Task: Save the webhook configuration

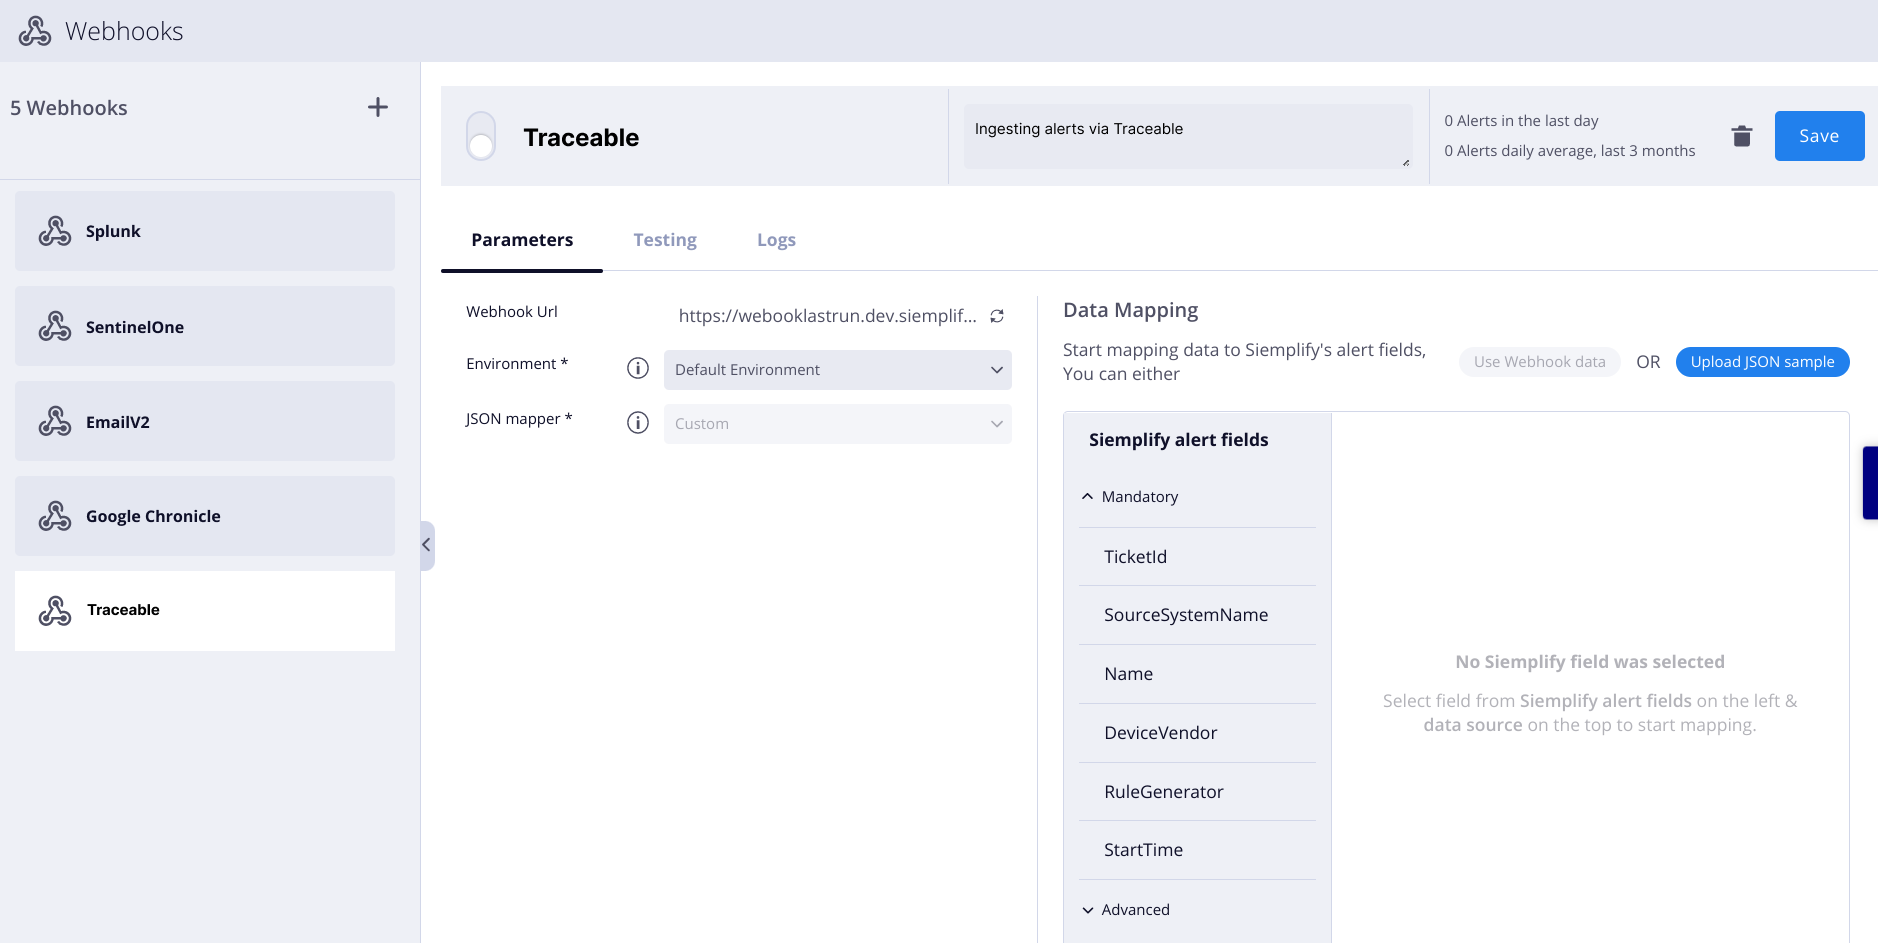Action: click(1819, 136)
